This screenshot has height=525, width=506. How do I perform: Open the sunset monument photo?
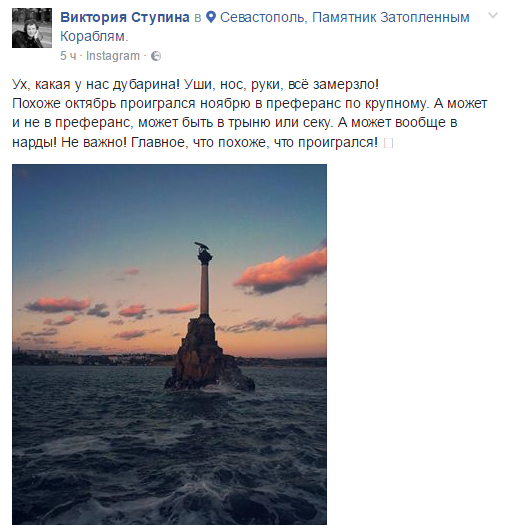click(x=169, y=344)
